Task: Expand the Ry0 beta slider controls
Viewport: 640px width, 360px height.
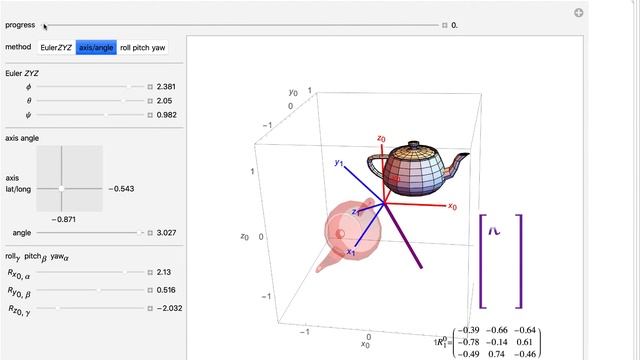Action: coord(150,290)
